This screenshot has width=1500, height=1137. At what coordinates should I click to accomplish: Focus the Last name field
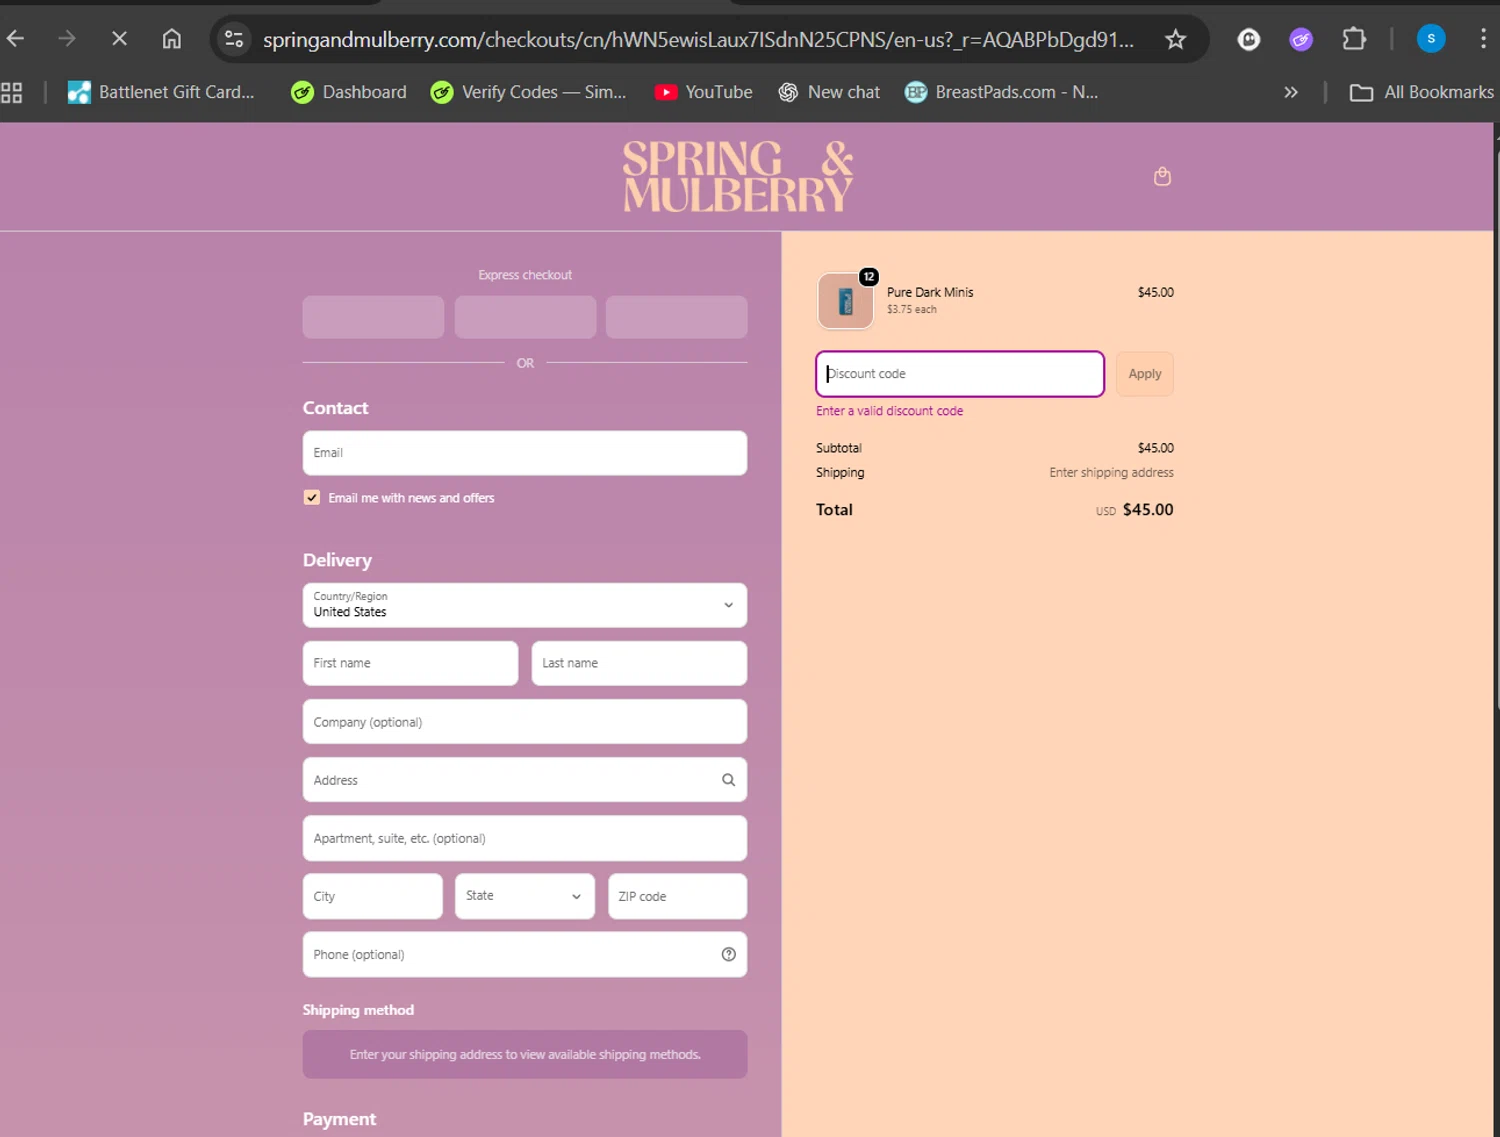click(x=639, y=663)
